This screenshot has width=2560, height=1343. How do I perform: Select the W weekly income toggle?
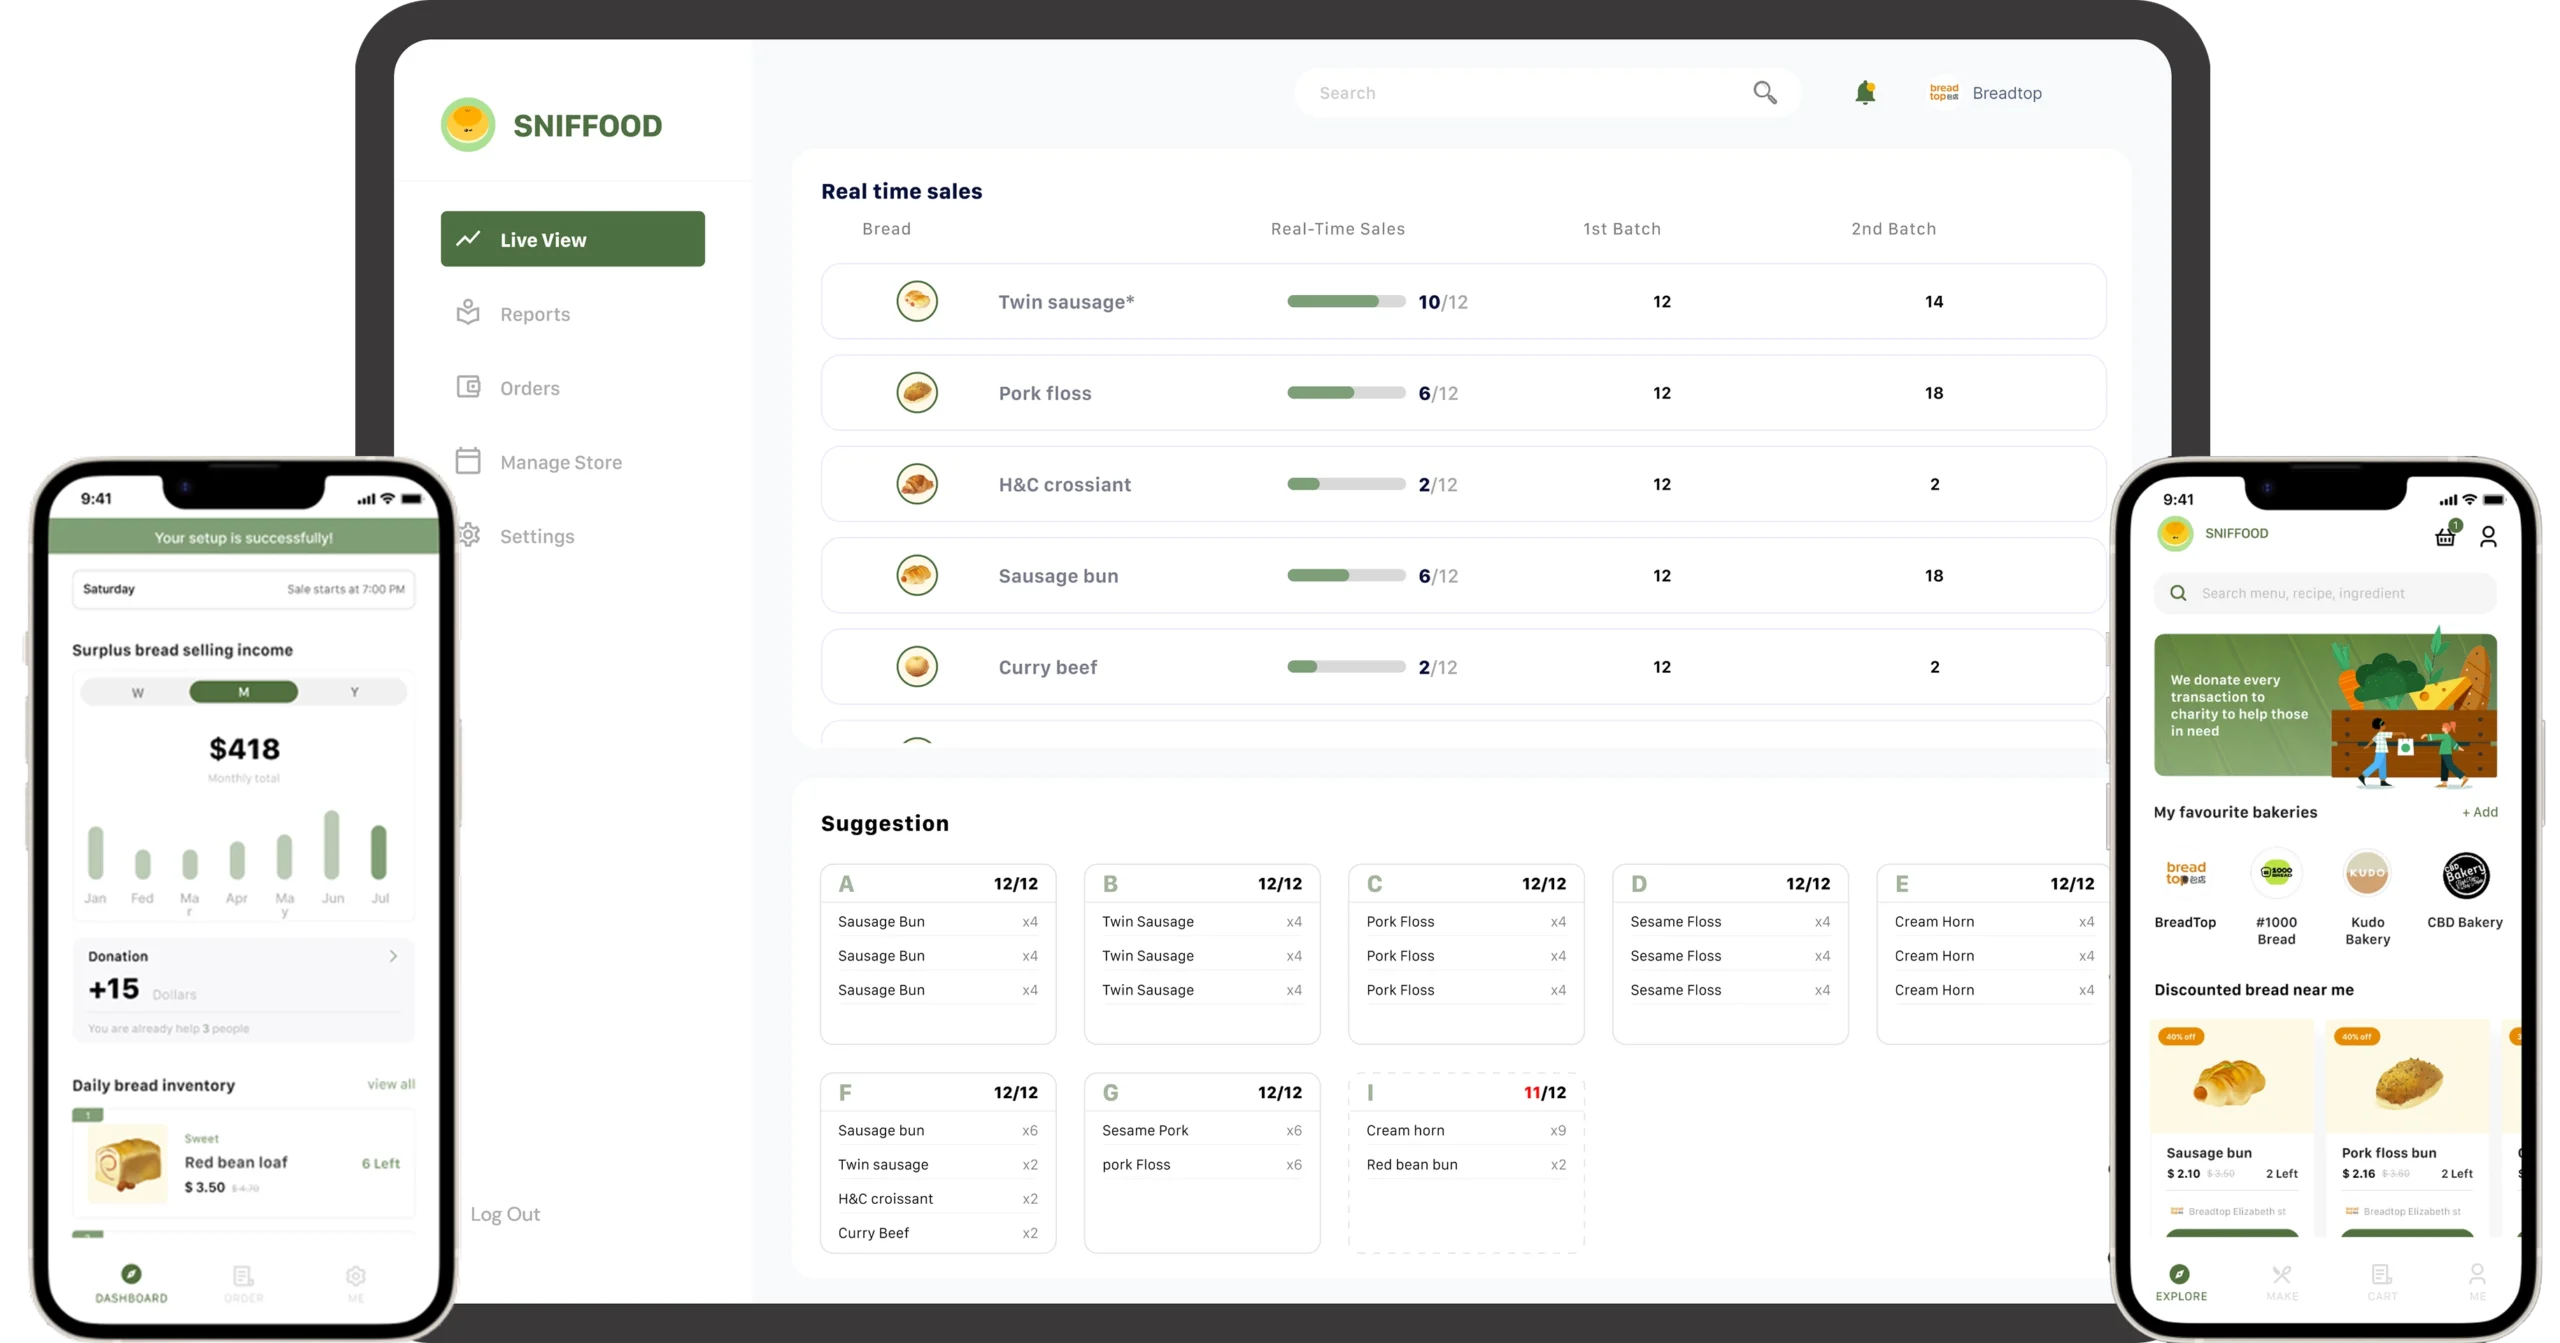point(138,692)
